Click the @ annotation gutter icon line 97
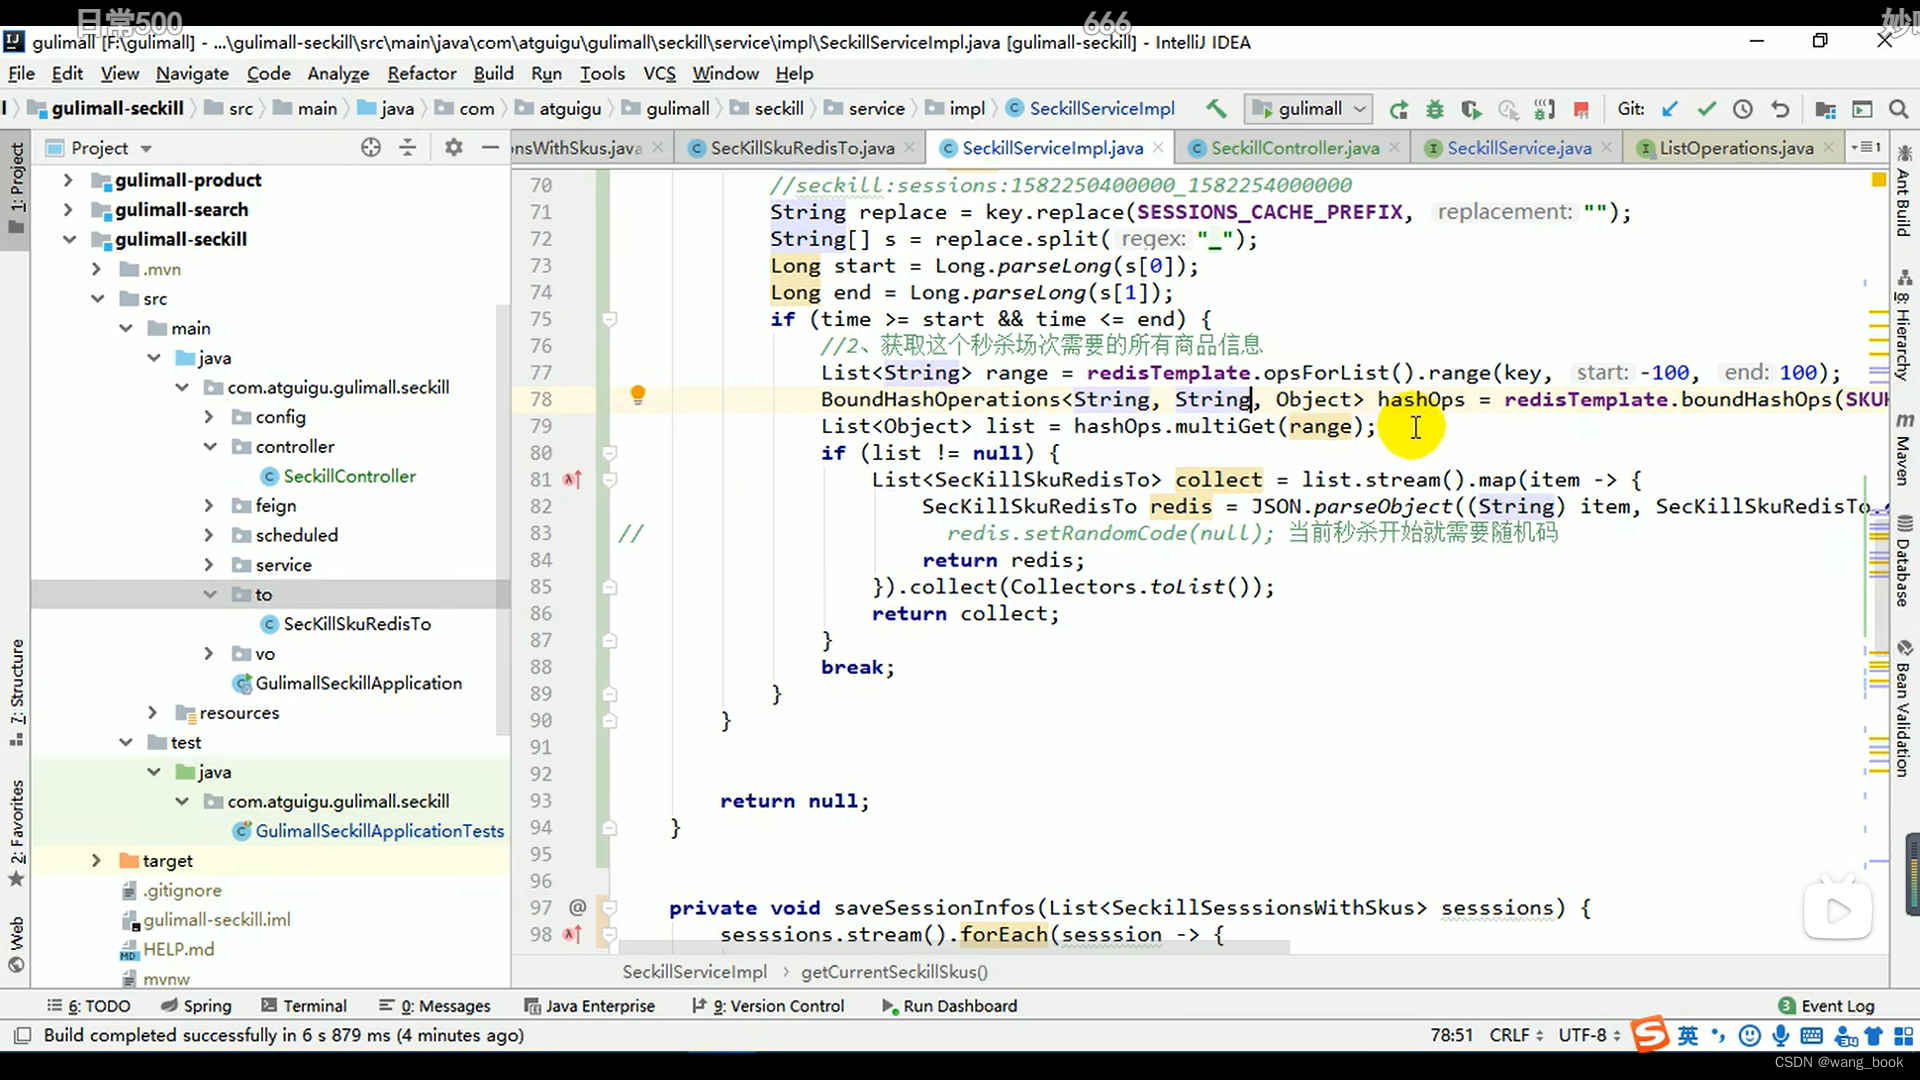The image size is (1920, 1080). 577,907
